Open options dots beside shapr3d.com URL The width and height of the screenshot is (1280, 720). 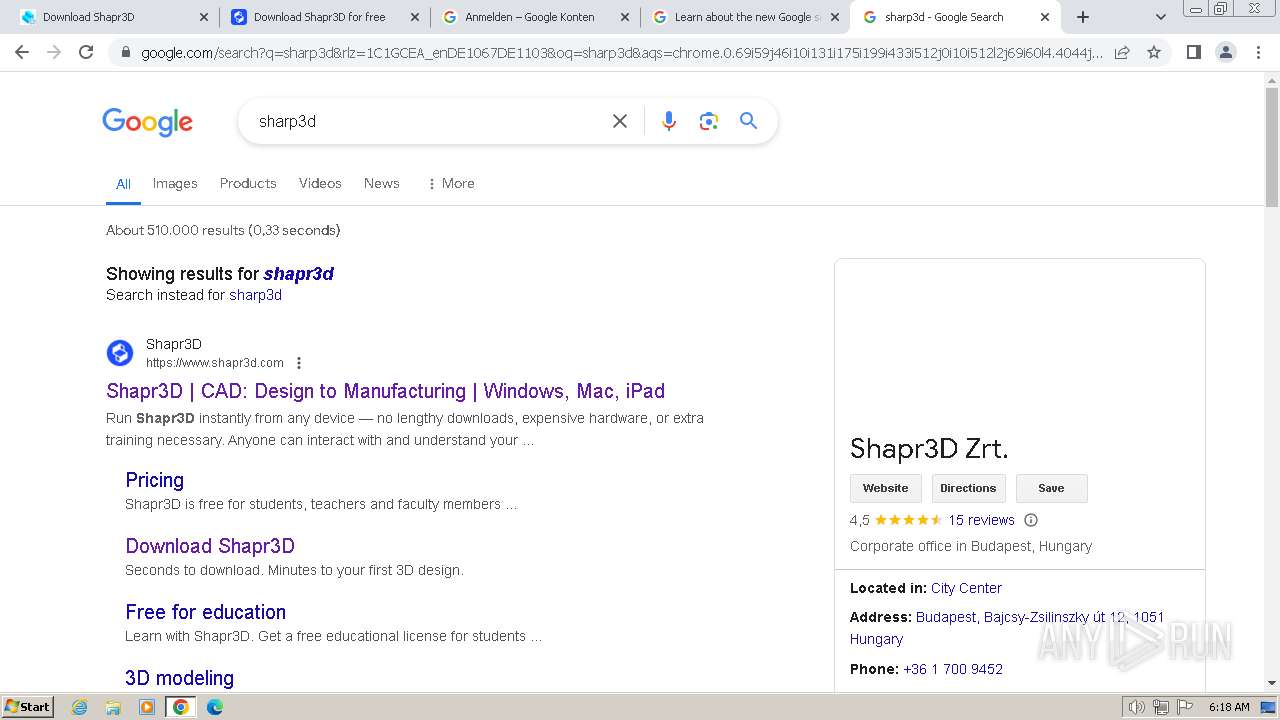pyautogui.click(x=298, y=363)
